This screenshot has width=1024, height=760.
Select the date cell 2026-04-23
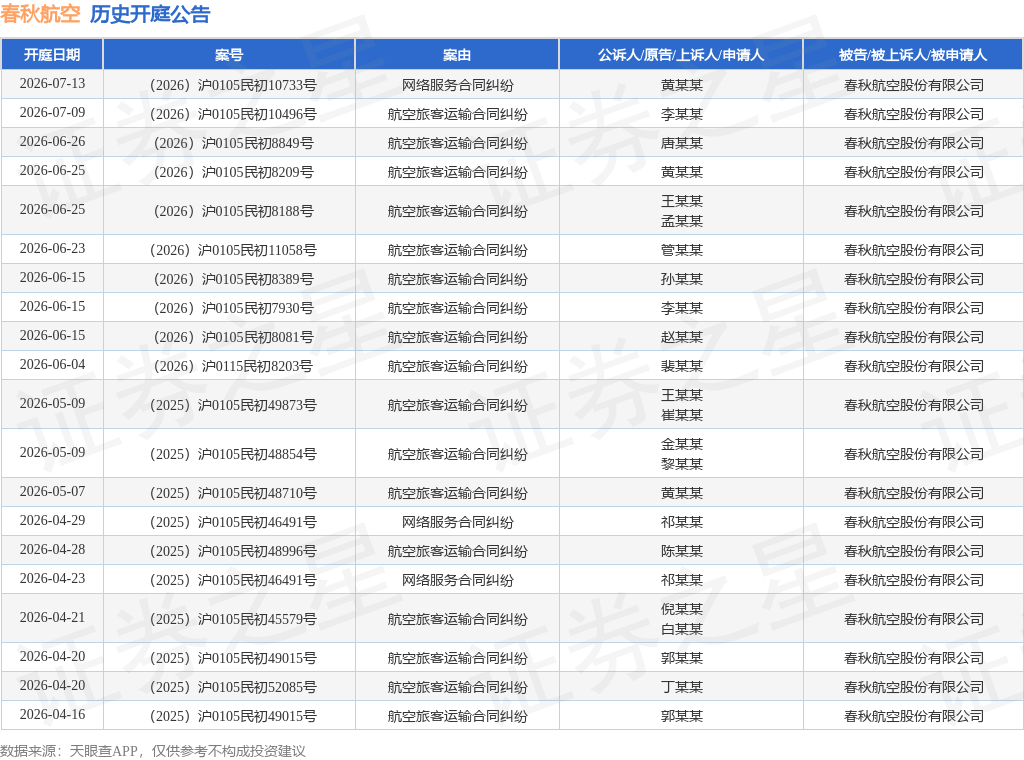coord(52,578)
